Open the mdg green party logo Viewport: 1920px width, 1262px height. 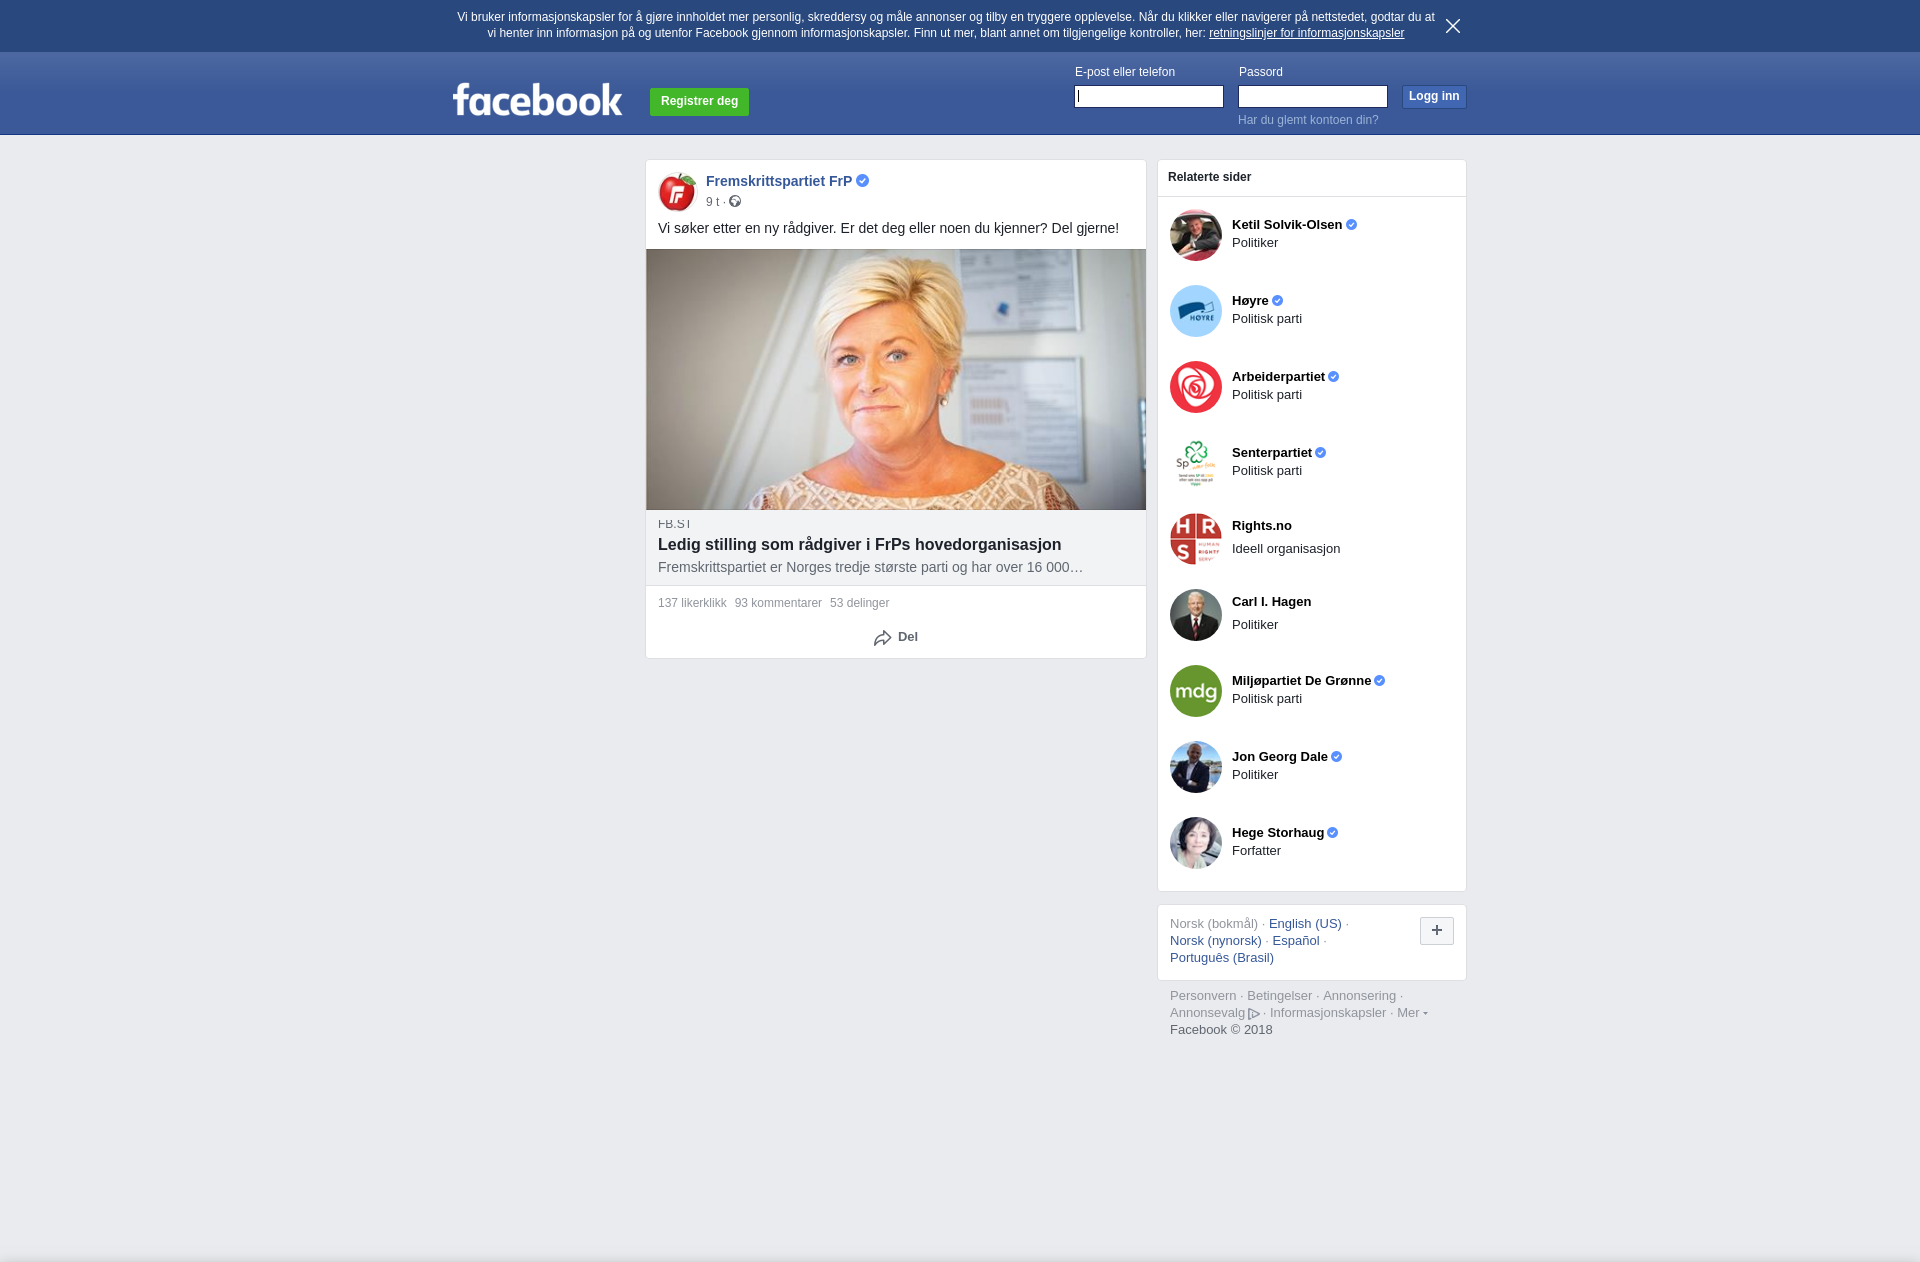(1196, 691)
